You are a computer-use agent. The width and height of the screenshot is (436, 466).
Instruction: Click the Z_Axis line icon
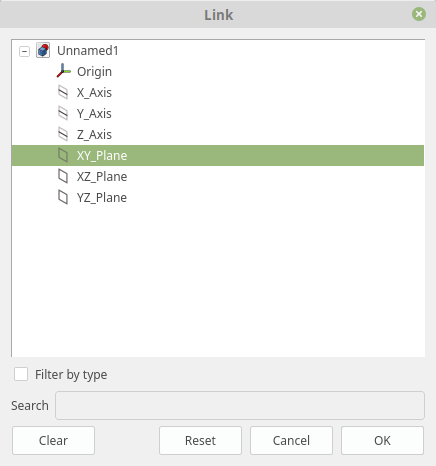click(63, 134)
